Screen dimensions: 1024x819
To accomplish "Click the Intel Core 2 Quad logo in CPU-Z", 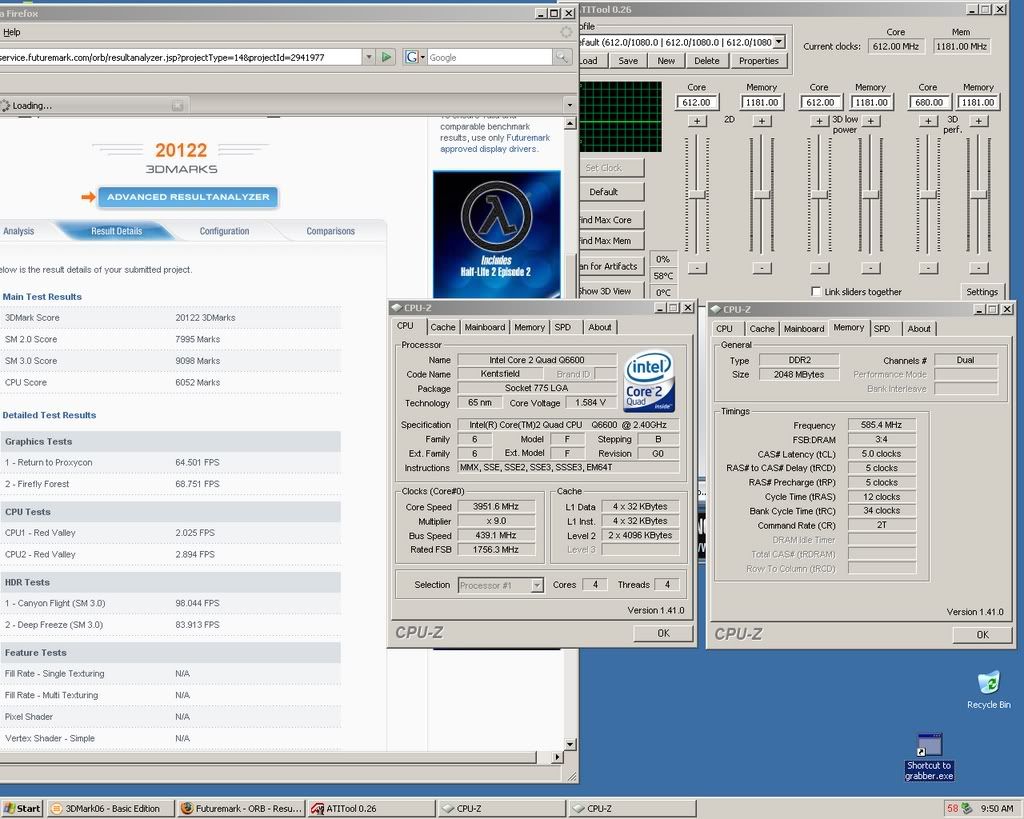I will pos(649,382).
